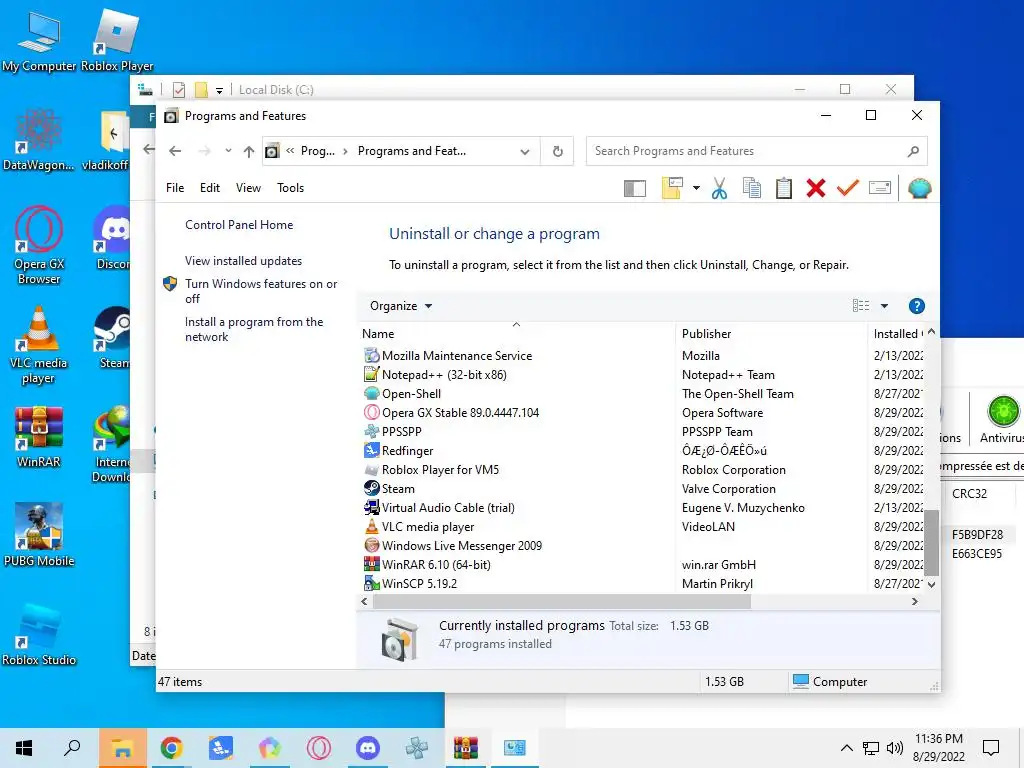
Task: Click the rename/email toolbar icon
Action: tap(880, 188)
